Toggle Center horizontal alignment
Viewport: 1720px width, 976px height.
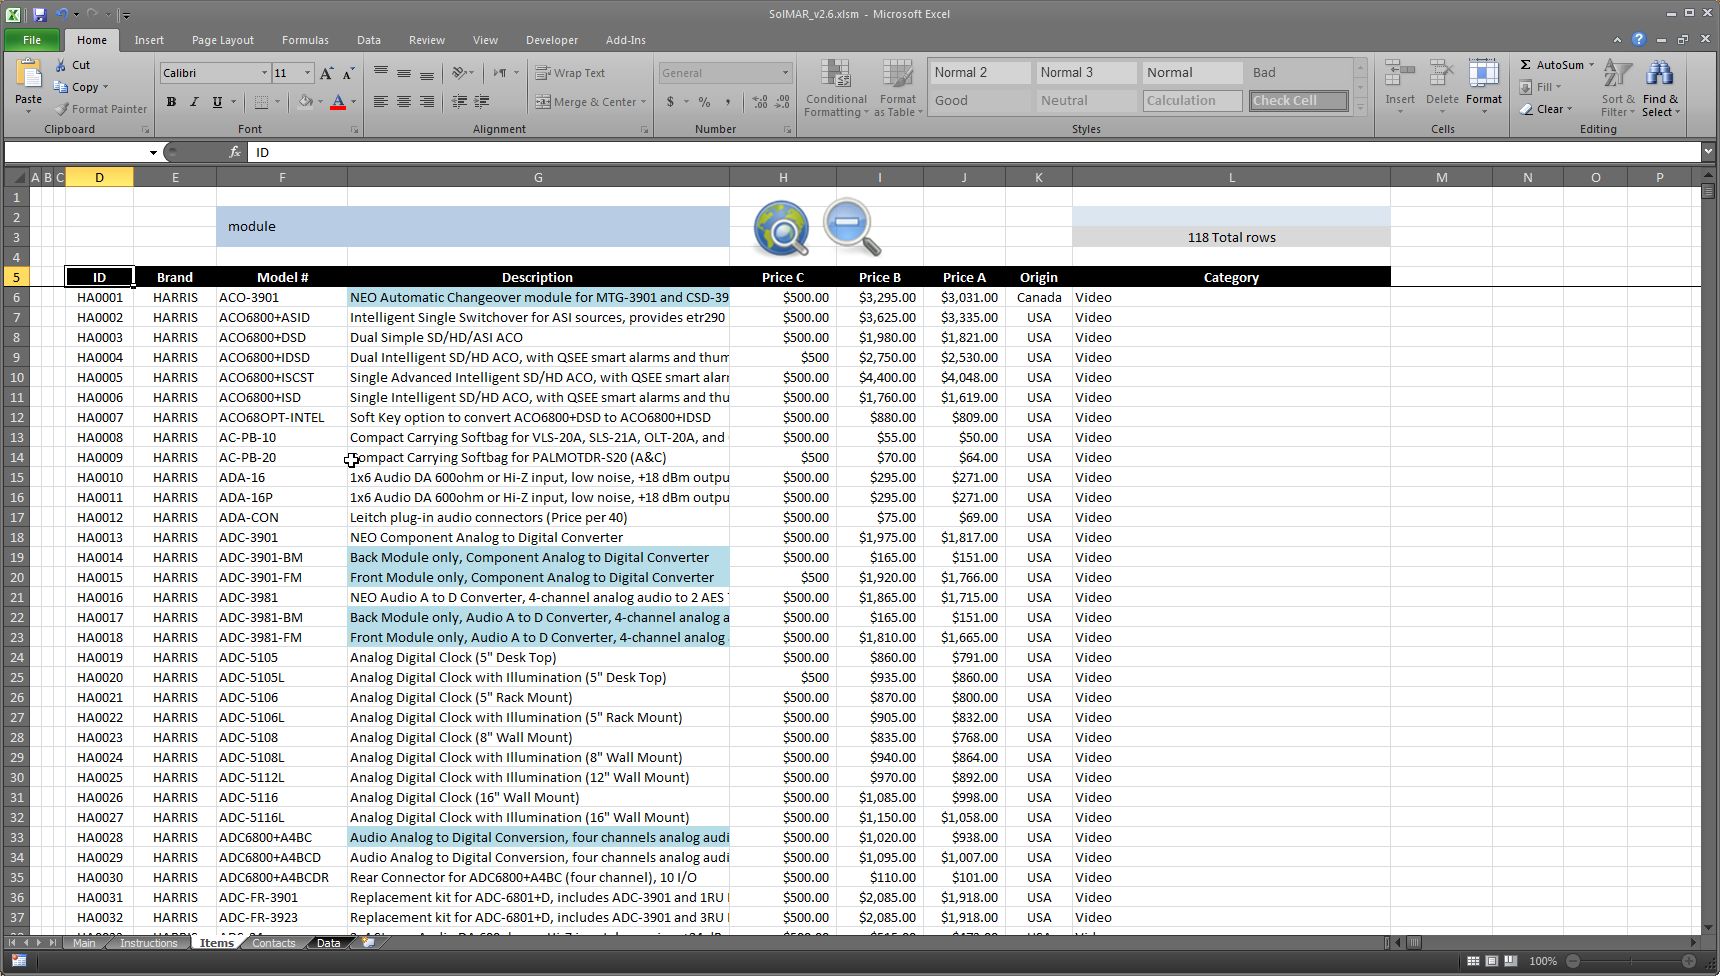tap(404, 101)
